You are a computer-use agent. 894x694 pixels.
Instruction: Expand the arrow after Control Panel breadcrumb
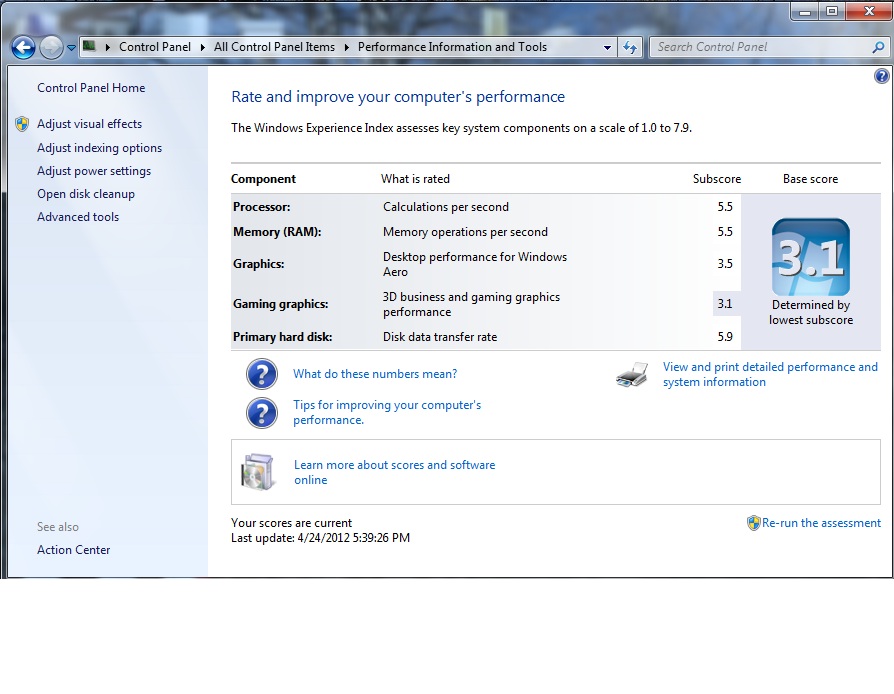click(202, 47)
